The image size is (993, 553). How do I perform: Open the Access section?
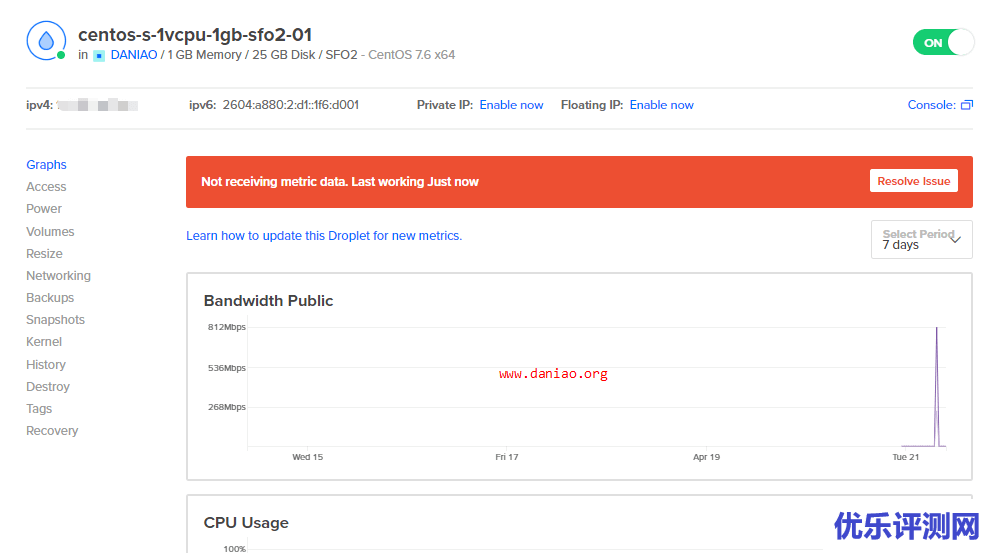pos(46,187)
